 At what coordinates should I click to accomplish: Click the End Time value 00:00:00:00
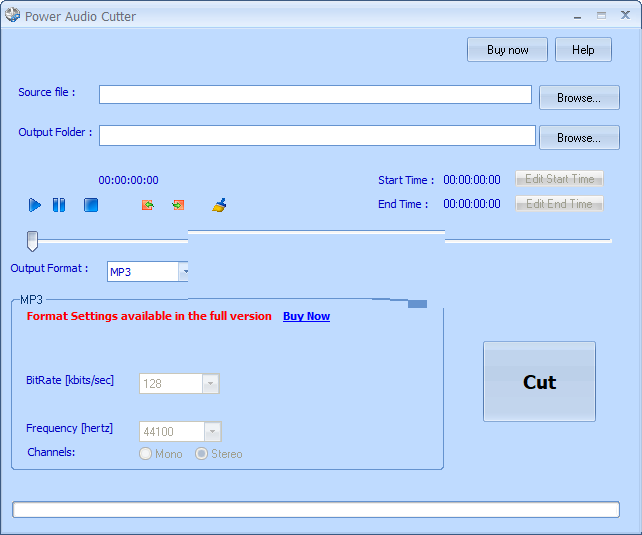point(472,204)
